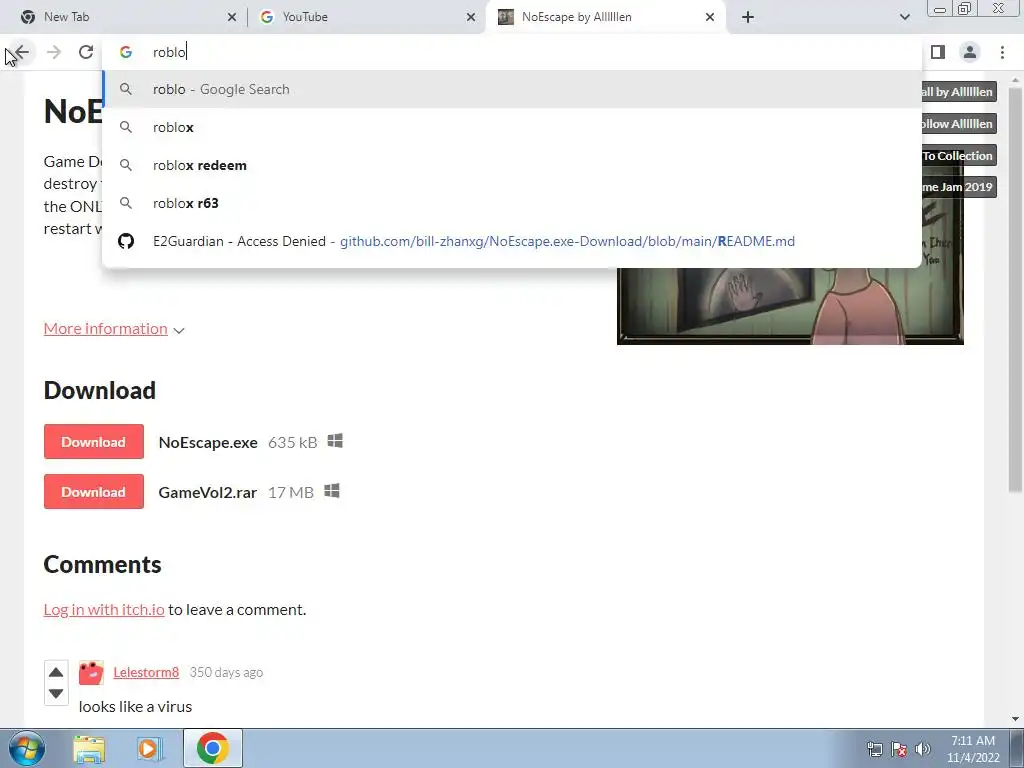The image size is (1024, 768).
Task: Download NoEscape.exe
Action: (93, 442)
